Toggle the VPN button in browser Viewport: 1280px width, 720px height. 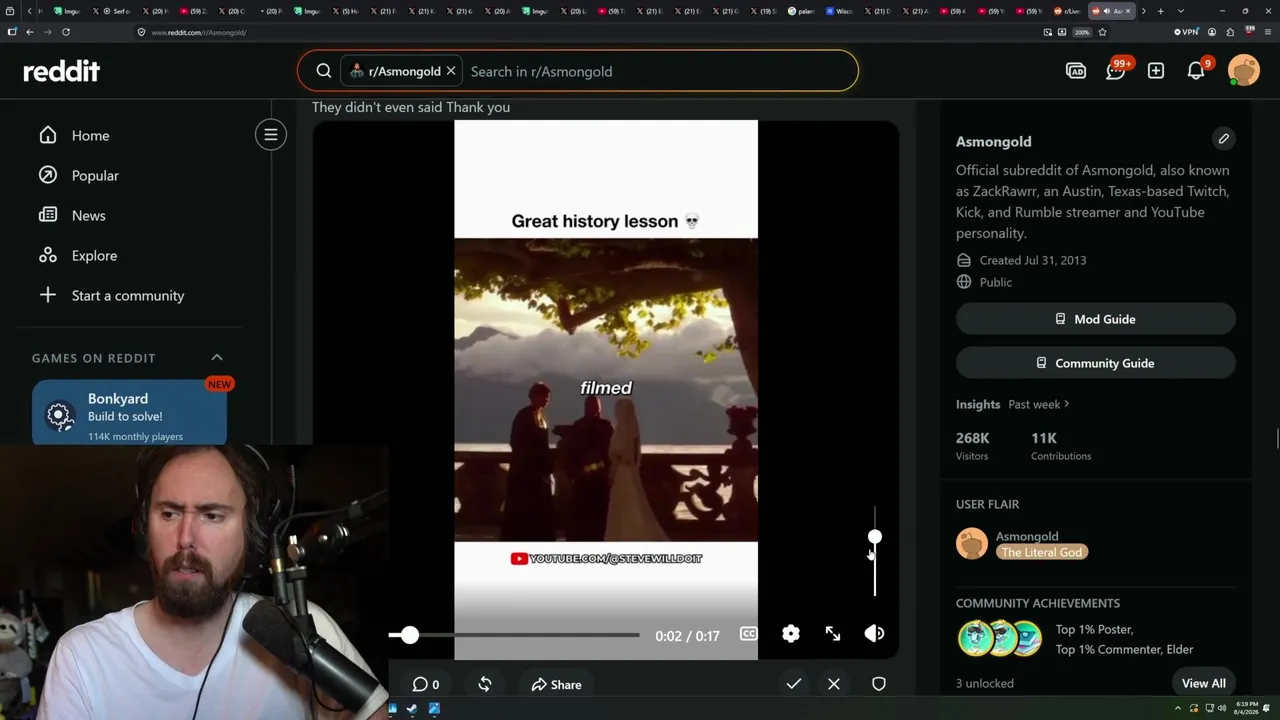click(1186, 32)
